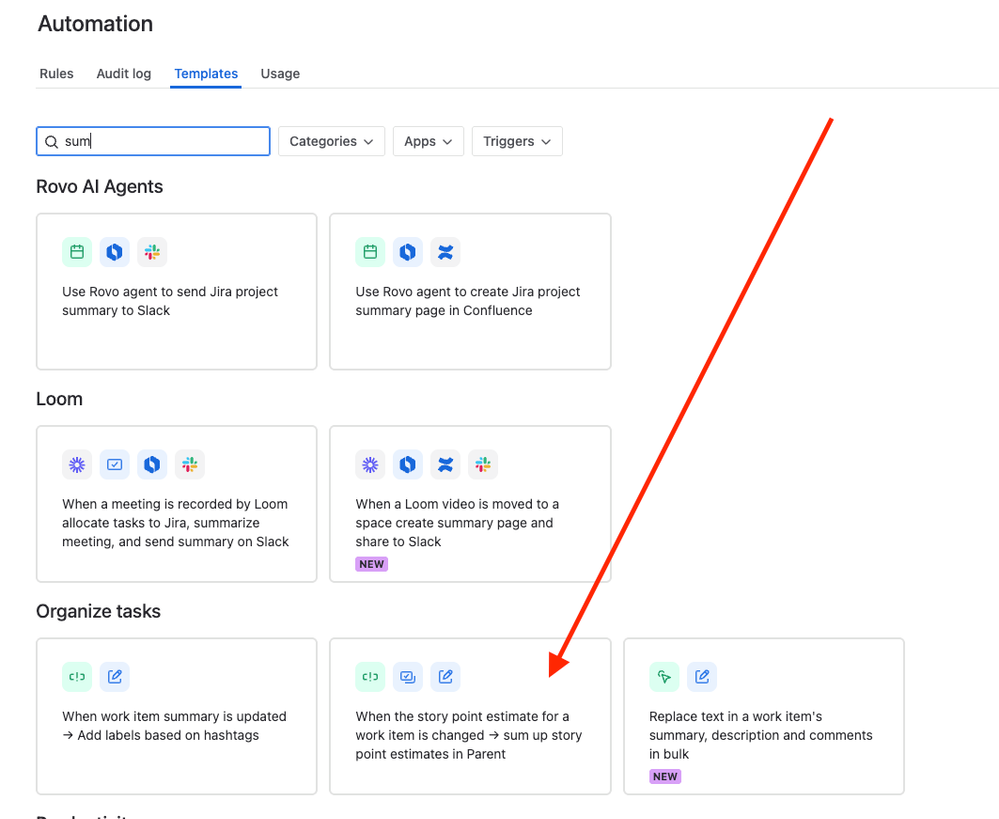Screen dimensions: 999x819
Task: Click related items branch icon on story point card
Action: point(408,677)
